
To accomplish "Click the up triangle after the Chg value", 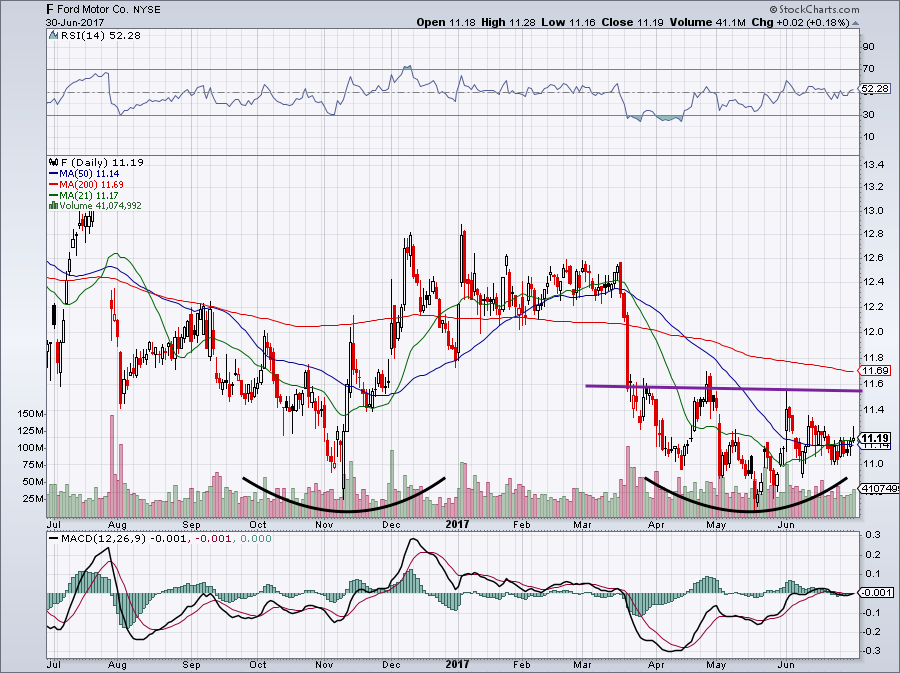I will tap(855, 23).
